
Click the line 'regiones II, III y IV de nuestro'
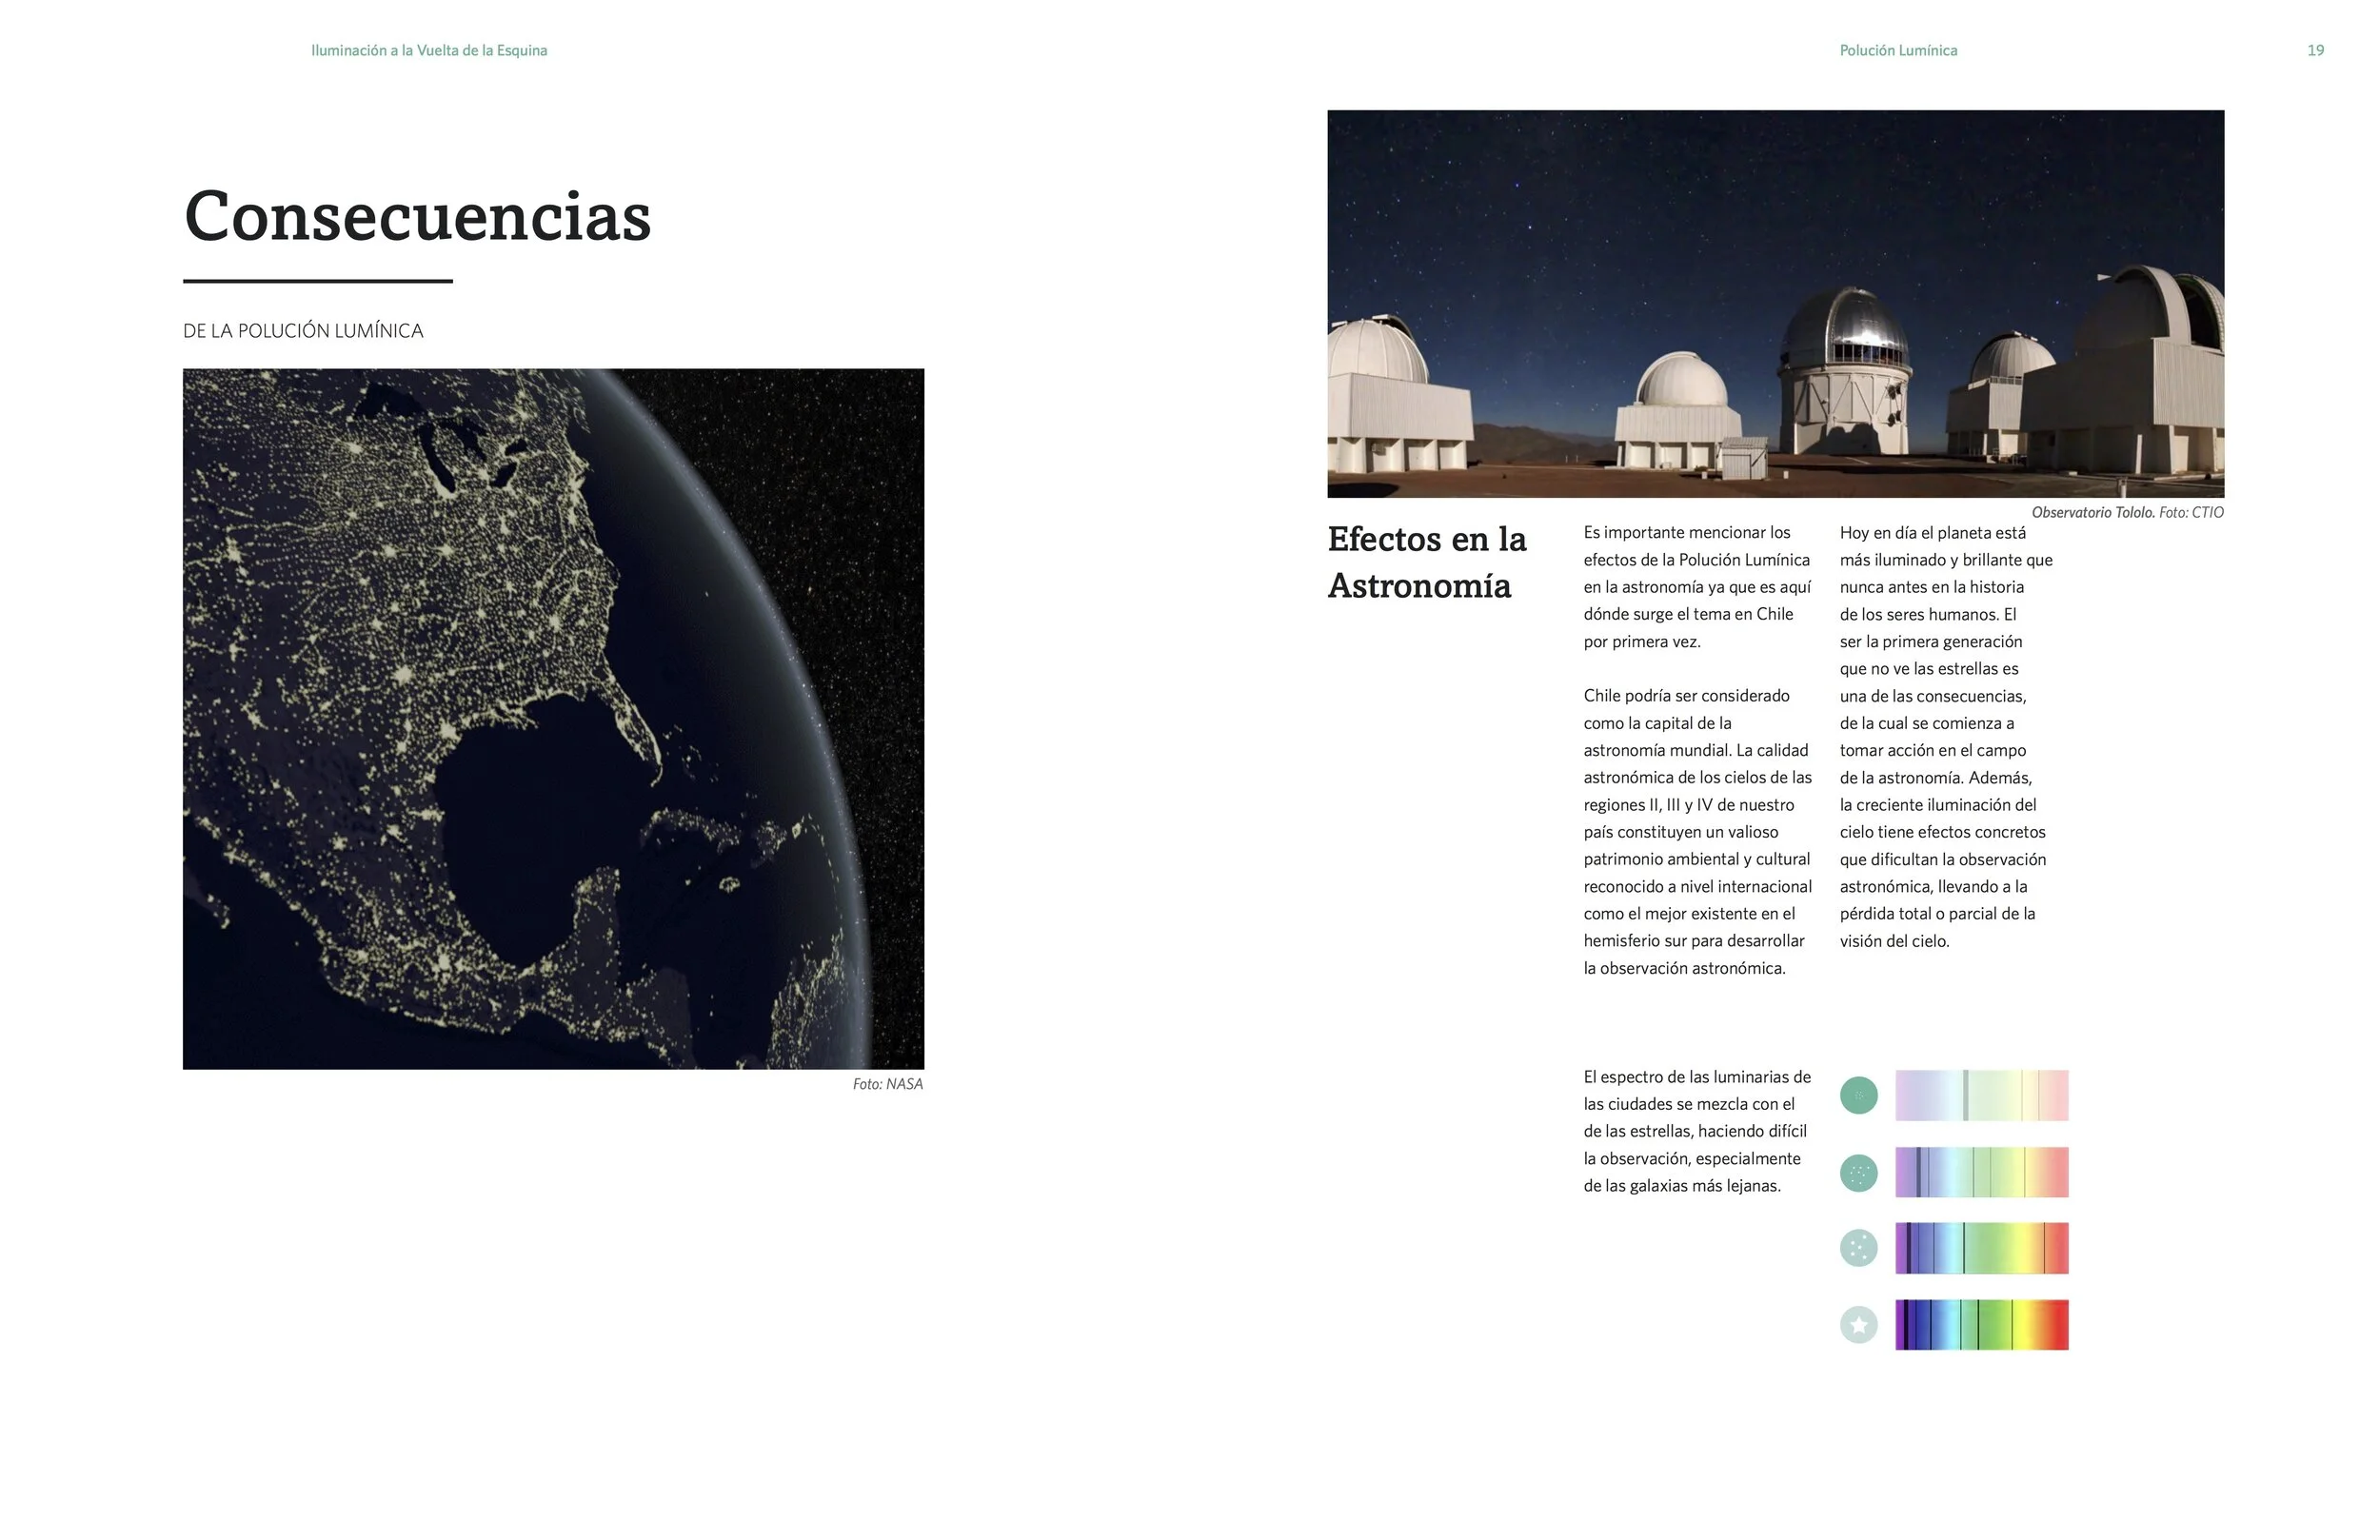click(x=1689, y=805)
